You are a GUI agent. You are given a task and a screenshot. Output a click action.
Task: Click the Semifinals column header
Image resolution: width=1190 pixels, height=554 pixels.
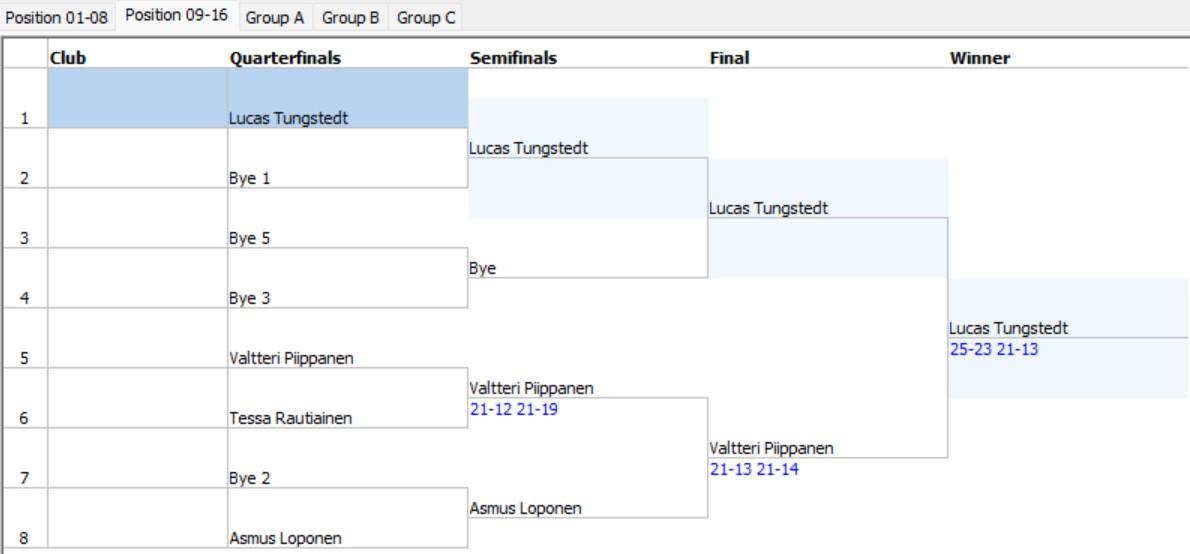point(513,58)
